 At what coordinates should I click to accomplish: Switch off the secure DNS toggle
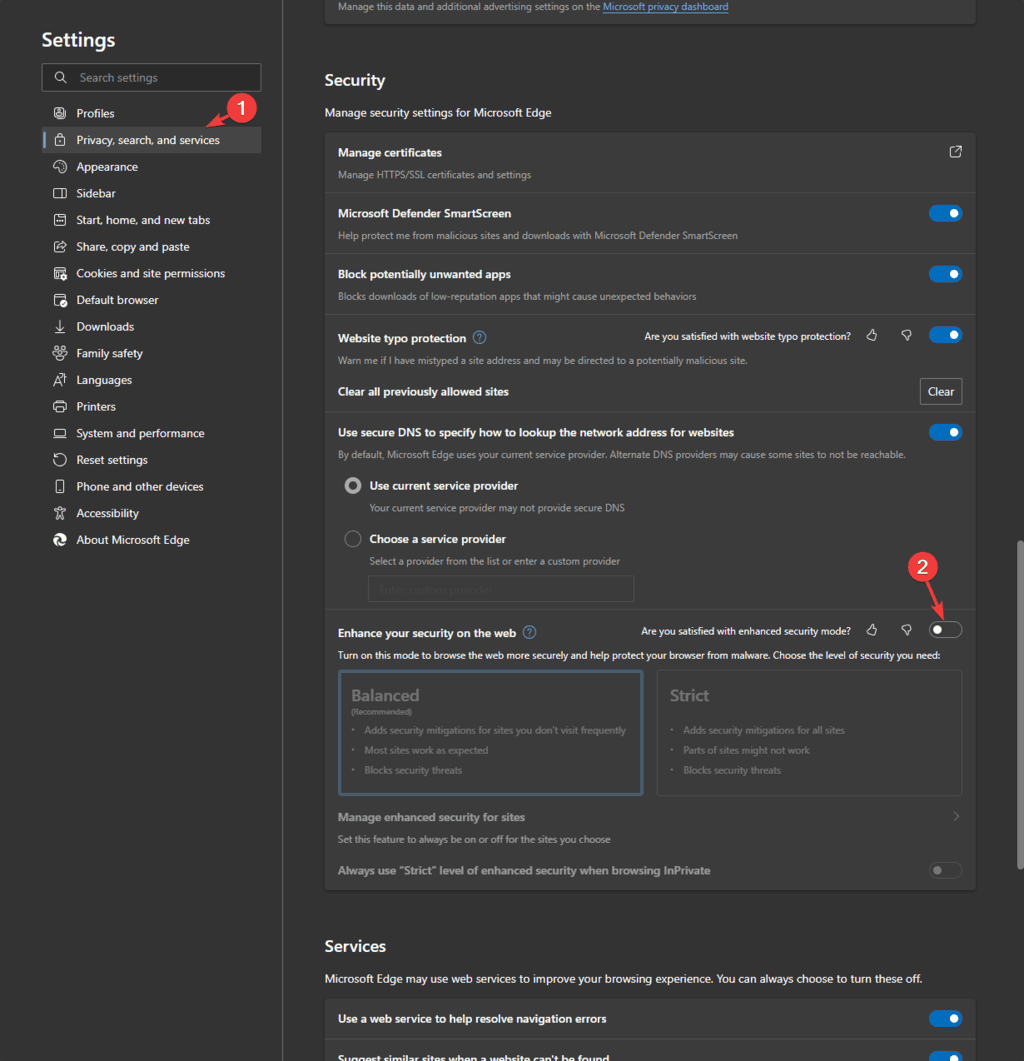point(945,432)
